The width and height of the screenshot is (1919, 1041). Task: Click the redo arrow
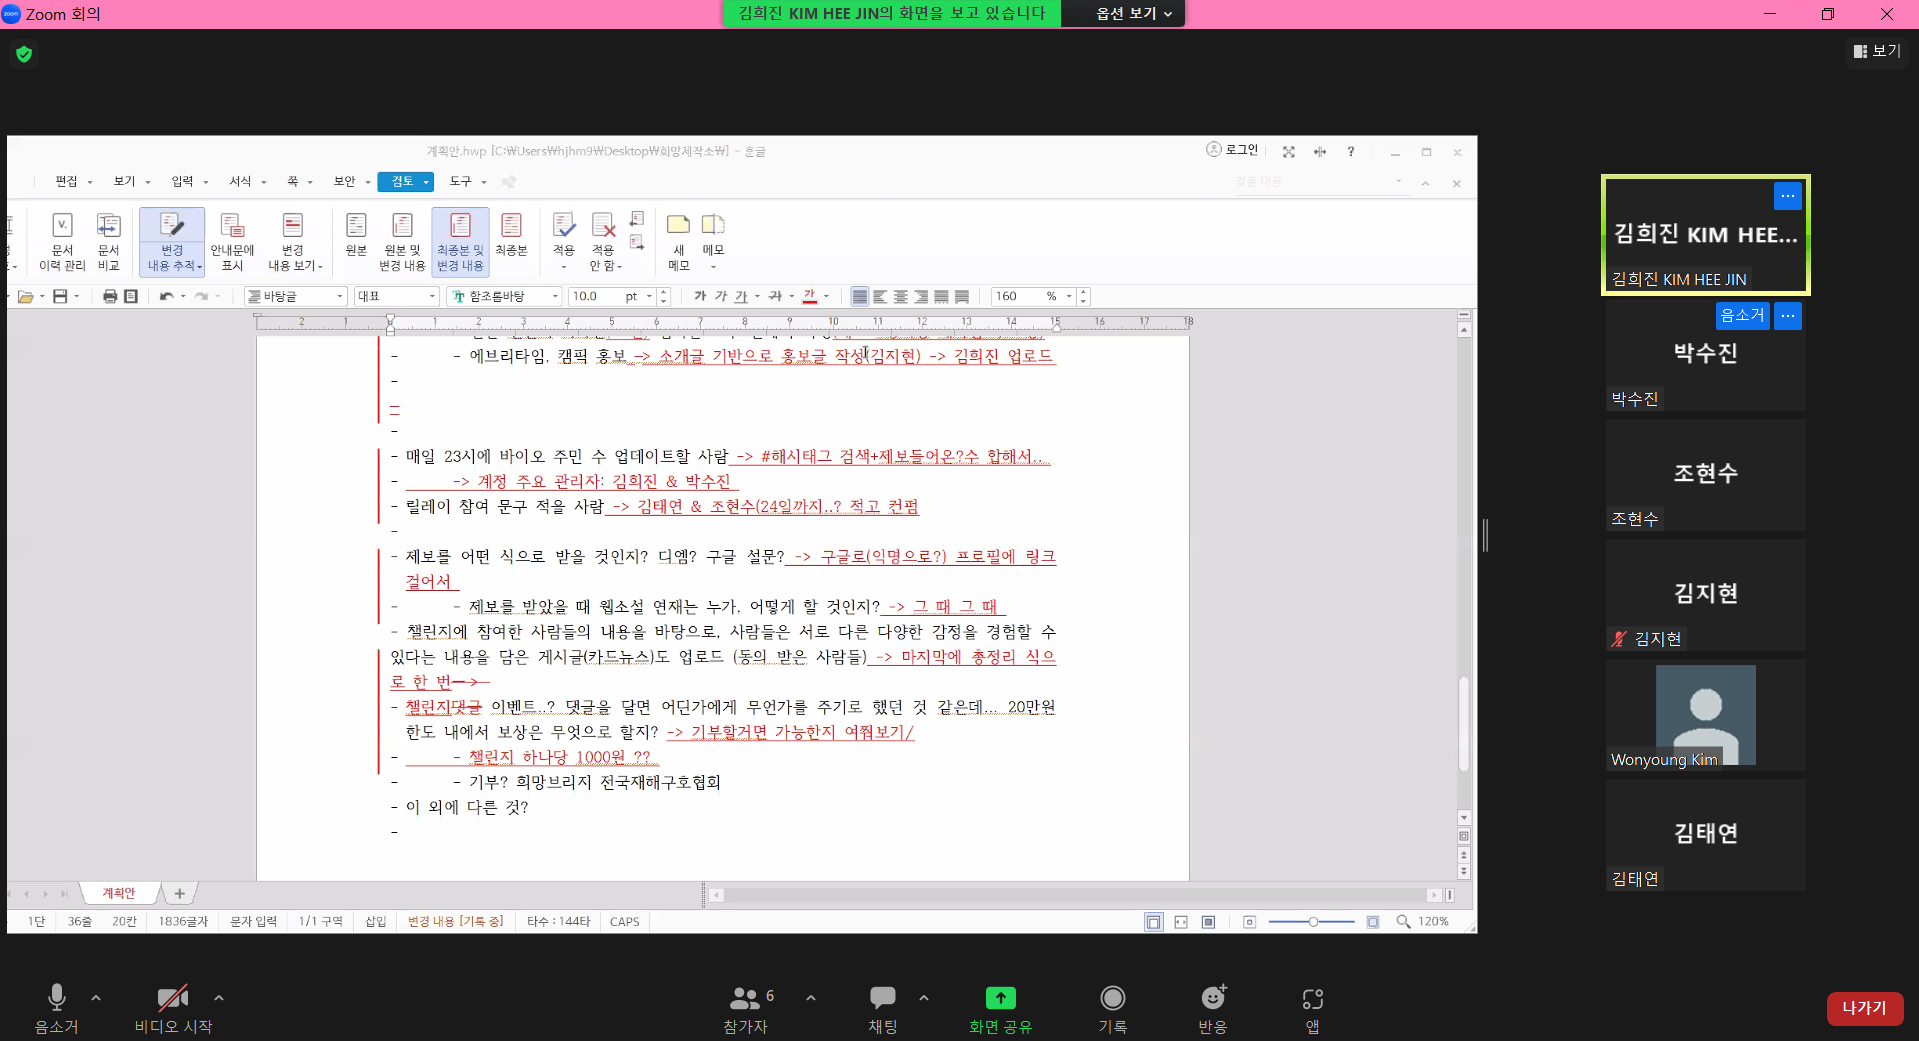tap(201, 296)
